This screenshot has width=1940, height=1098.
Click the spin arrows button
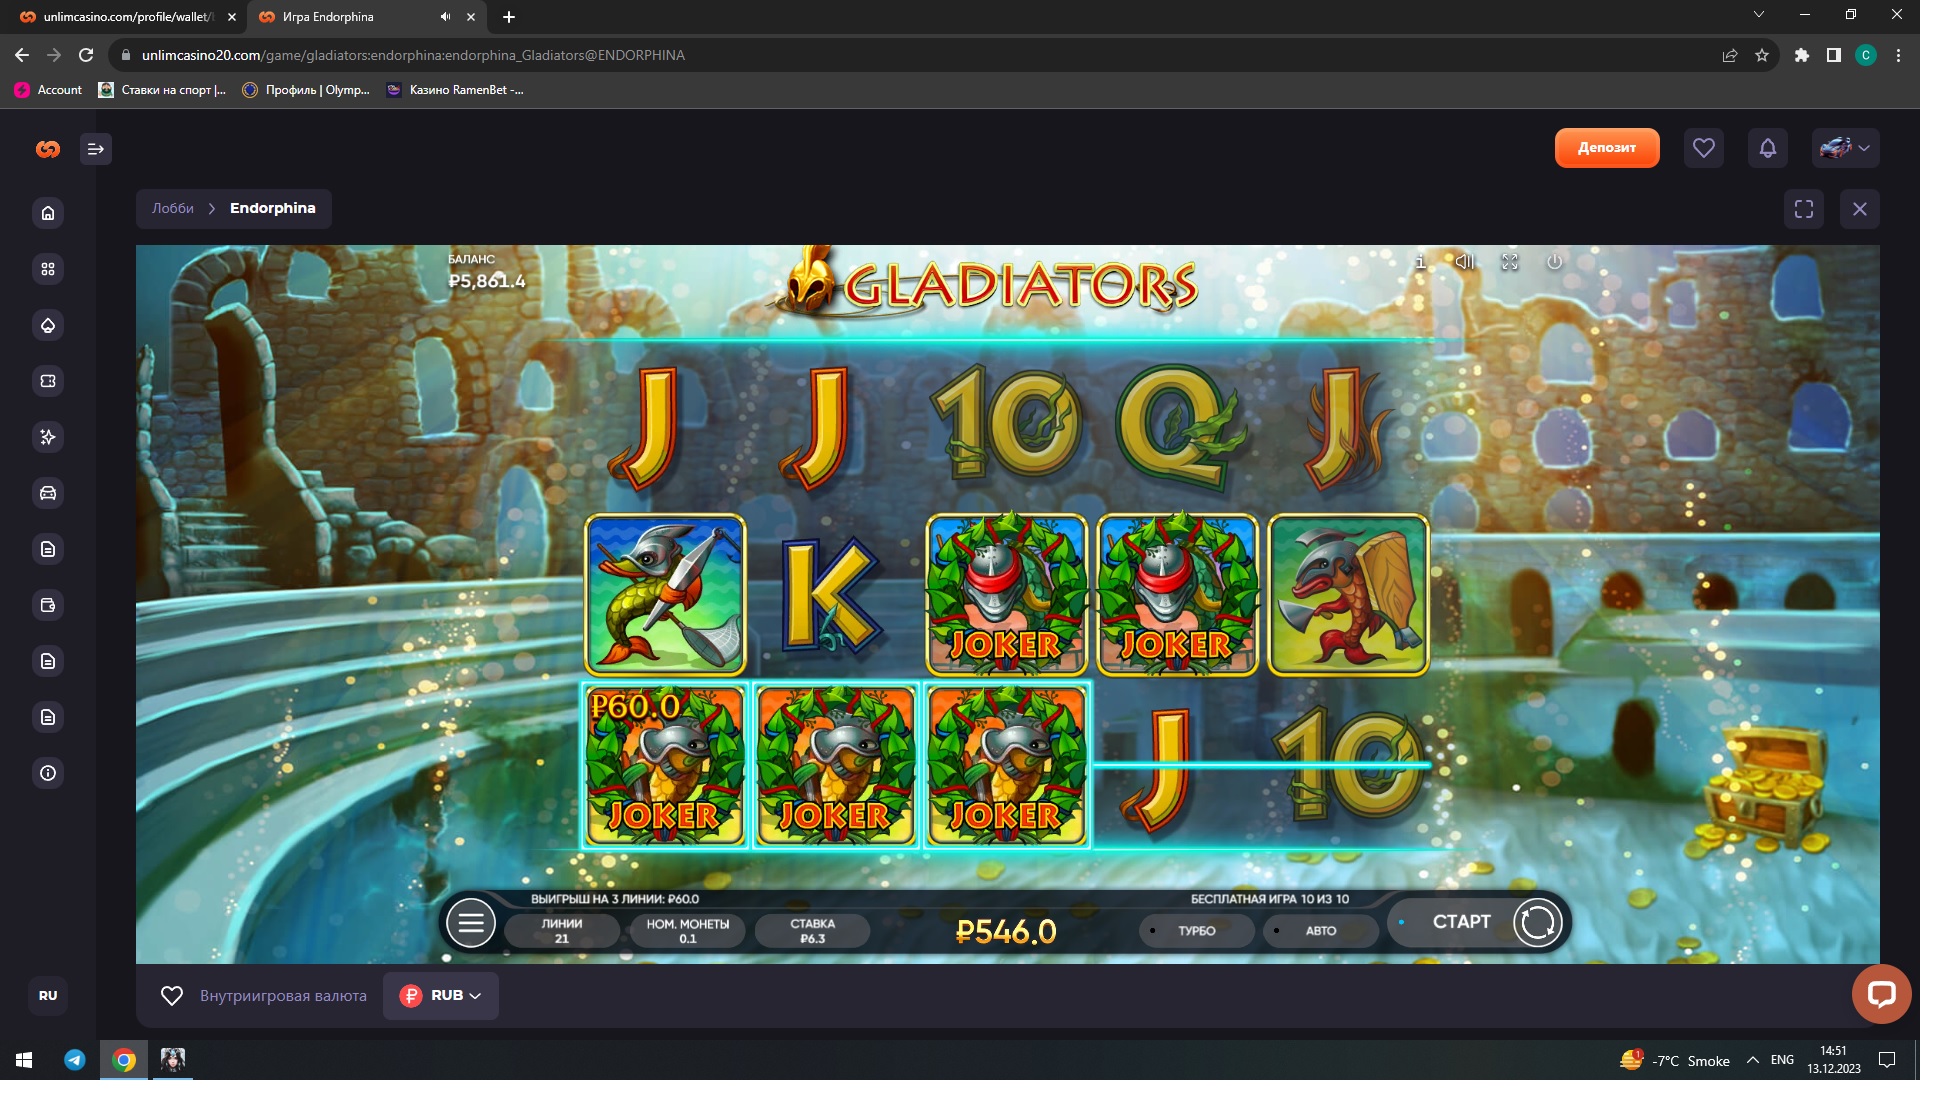pyautogui.click(x=1537, y=922)
